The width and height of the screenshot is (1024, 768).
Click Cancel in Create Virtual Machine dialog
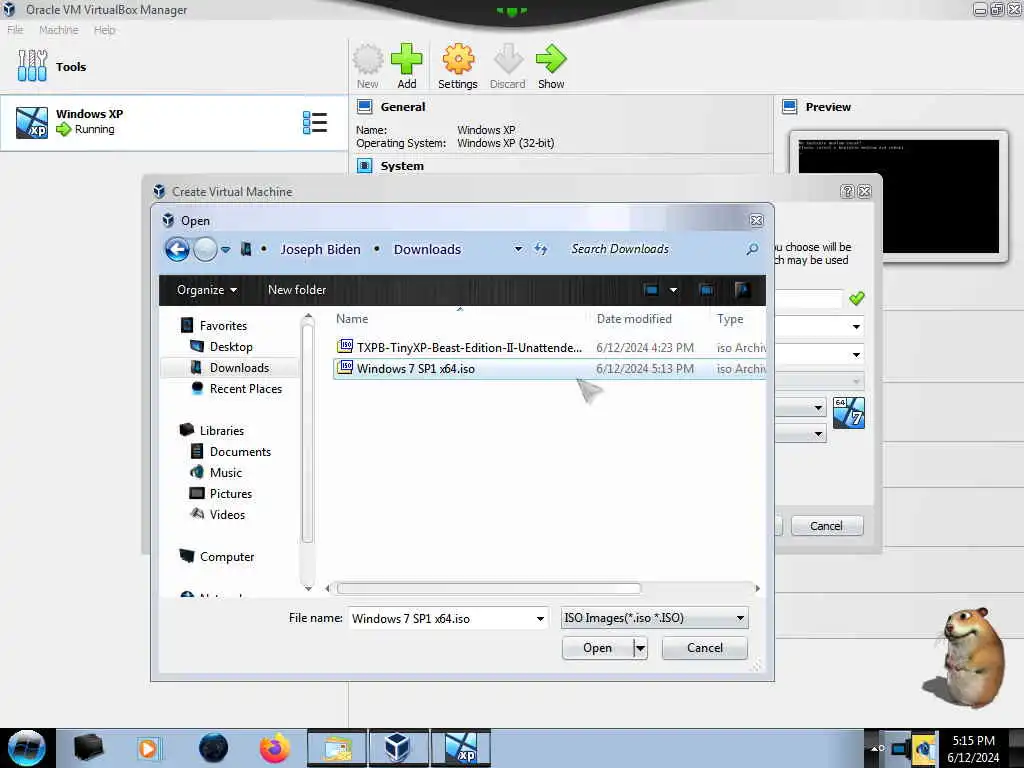click(x=827, y=526)
